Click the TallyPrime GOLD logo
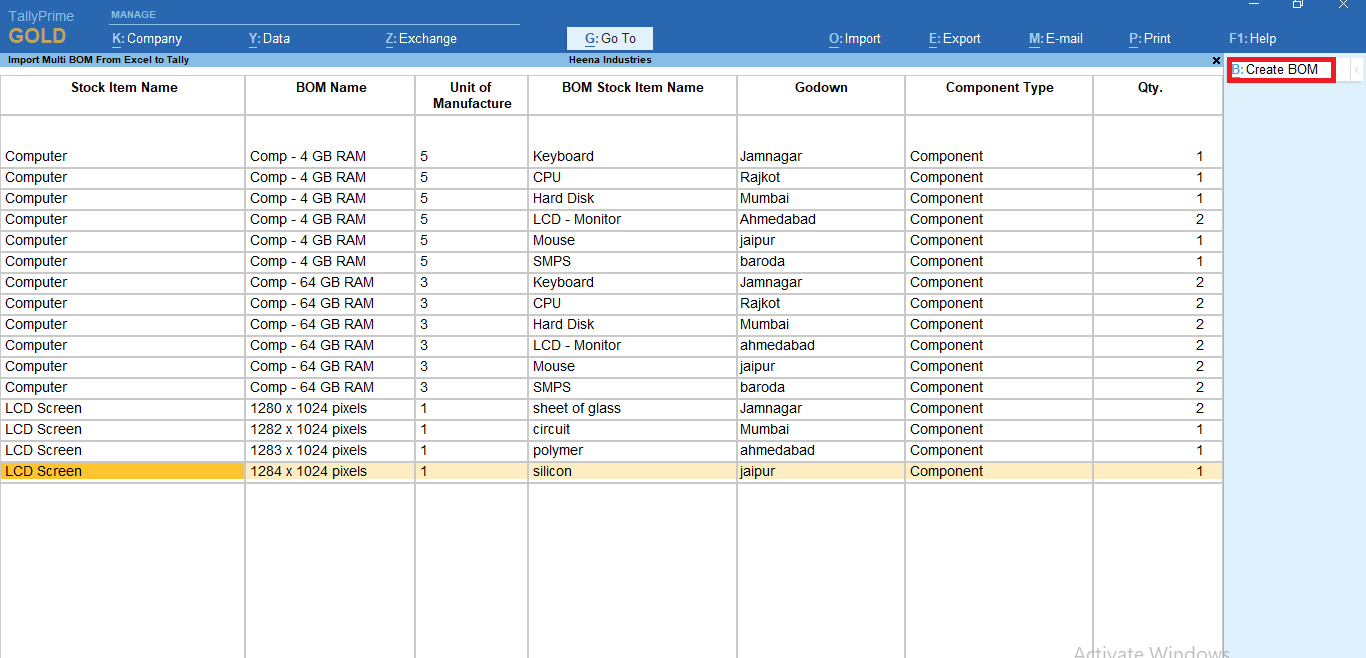This screenshot has height=658, width=1366. (40, 25)
